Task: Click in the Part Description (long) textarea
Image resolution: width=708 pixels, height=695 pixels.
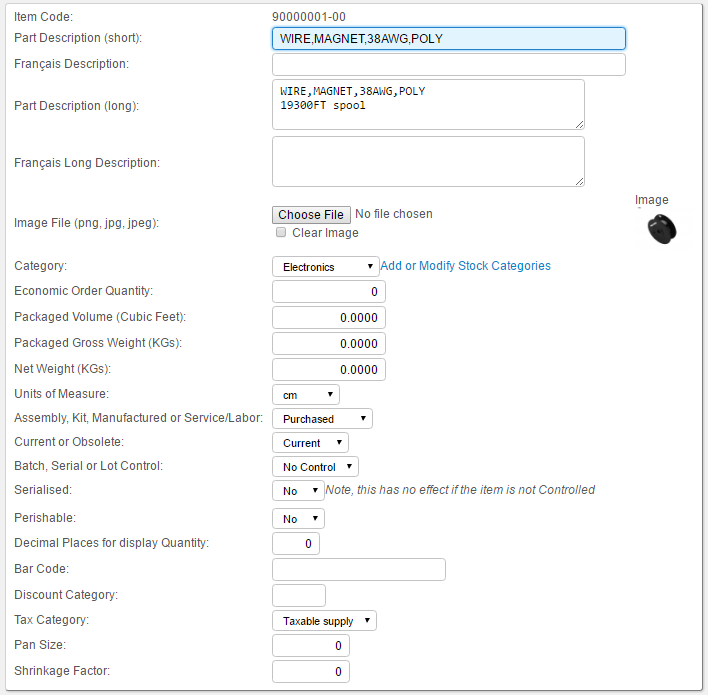Action: (428, 105)
